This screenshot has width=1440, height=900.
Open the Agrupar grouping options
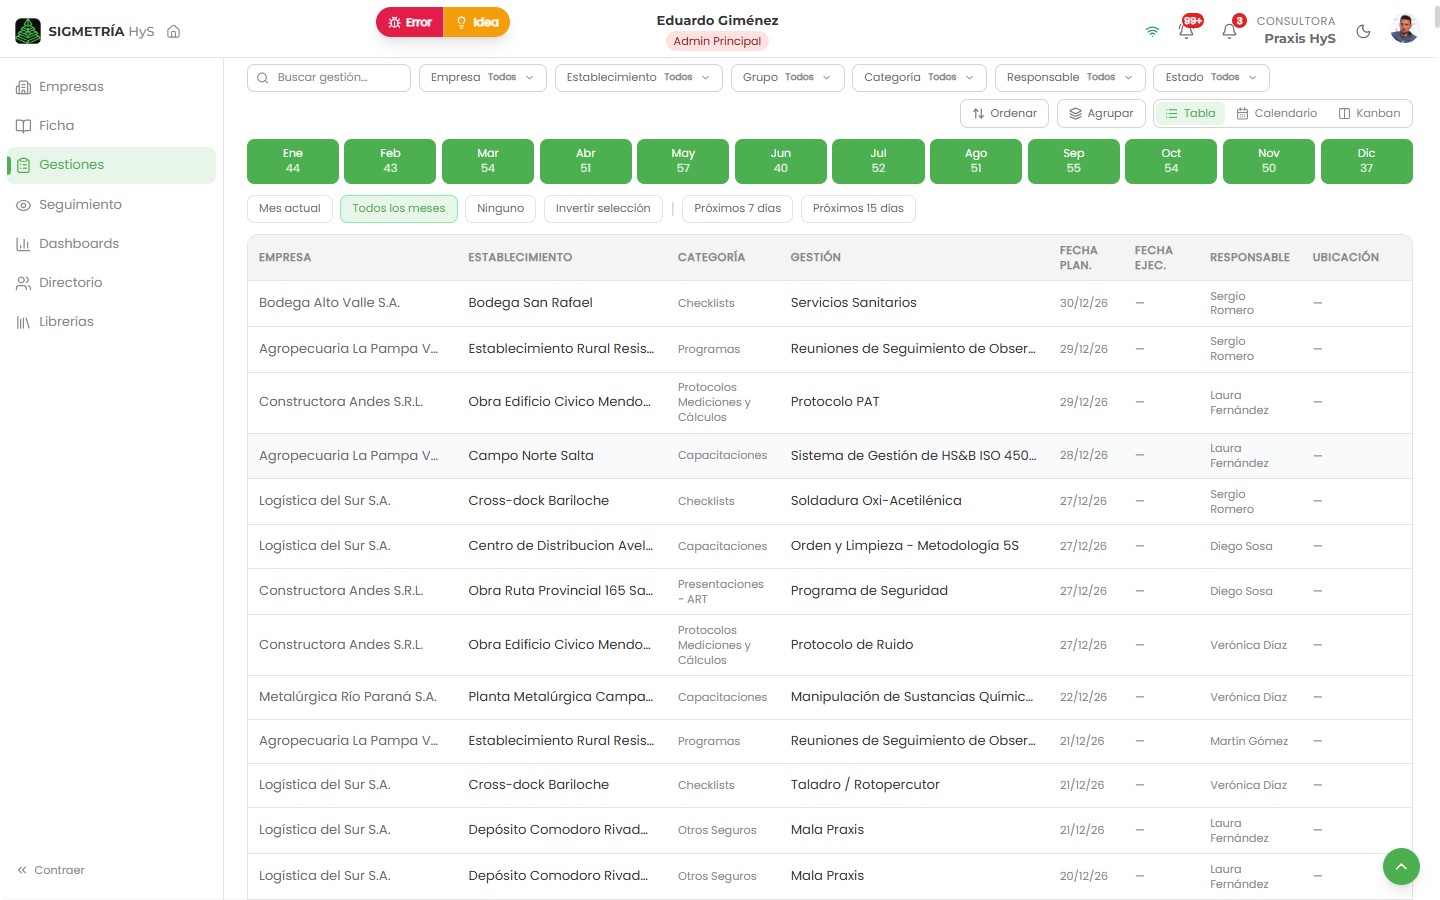click(x=1101, y=114)
